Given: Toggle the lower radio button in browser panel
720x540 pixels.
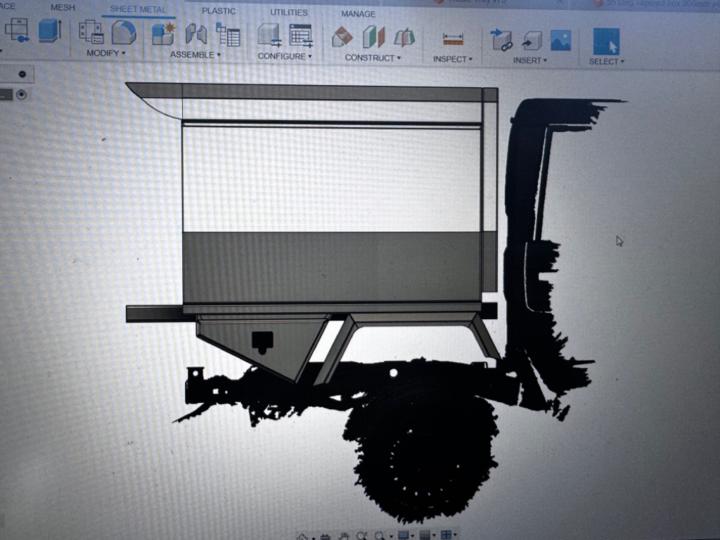Looking at the screenshot, I should click(21, 95).
